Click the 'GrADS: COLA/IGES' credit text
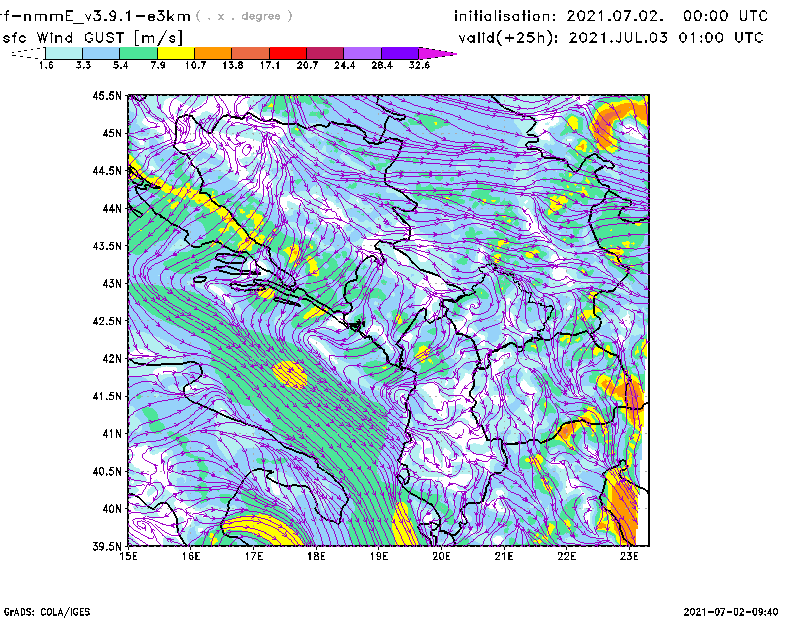The width and height of the screenshot is (800, 618). click(x=47, y=612)
